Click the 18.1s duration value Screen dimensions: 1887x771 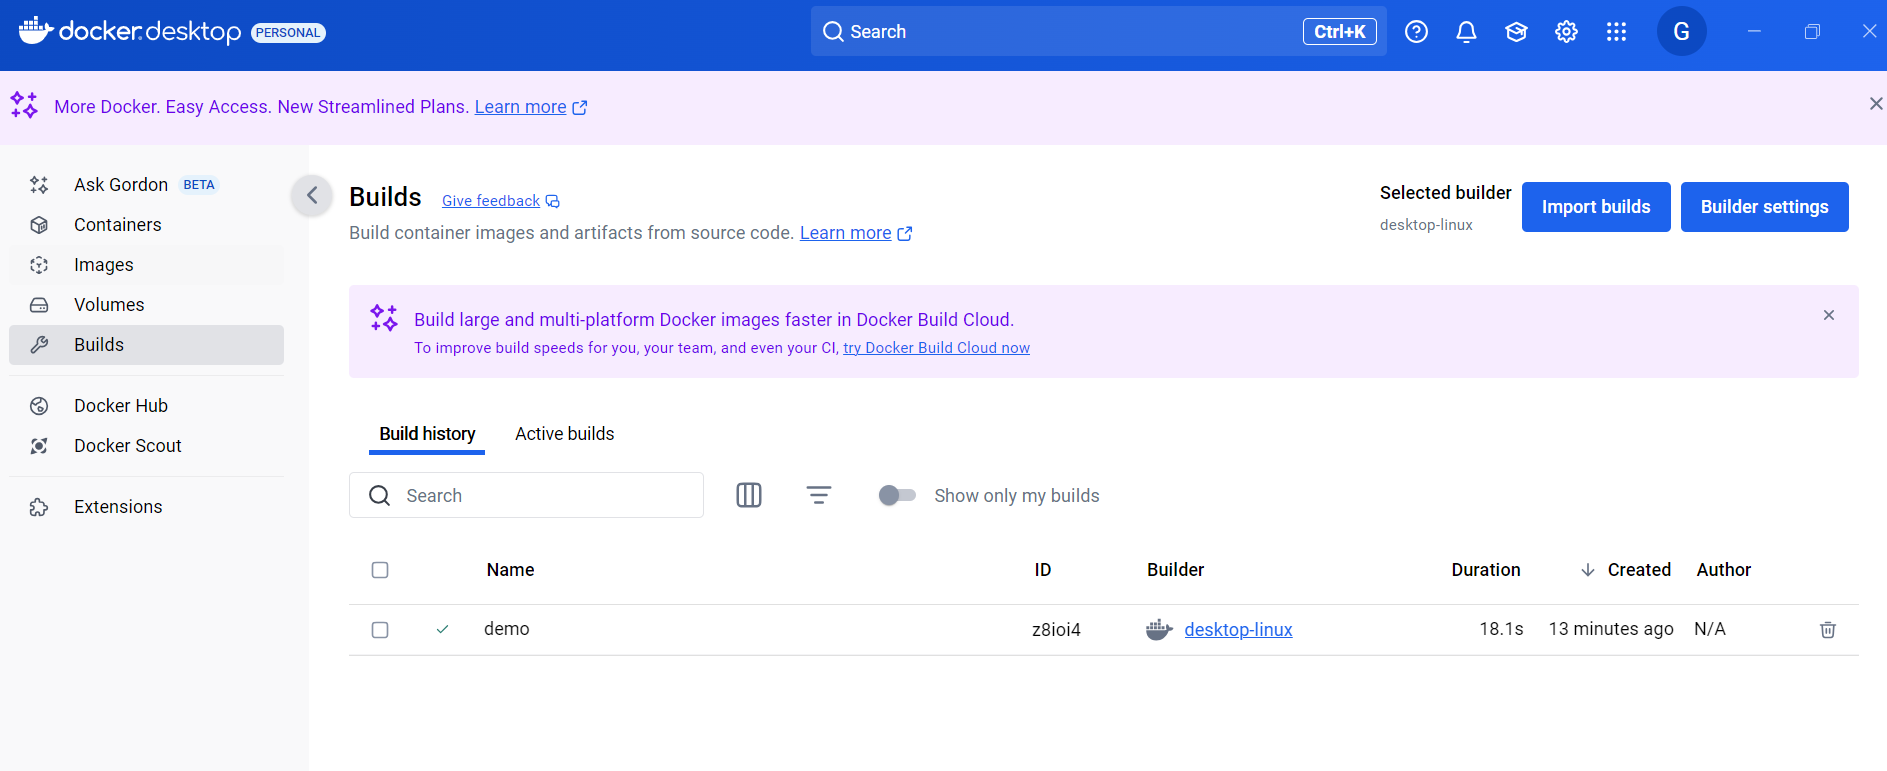click(x=1502, y=629)
